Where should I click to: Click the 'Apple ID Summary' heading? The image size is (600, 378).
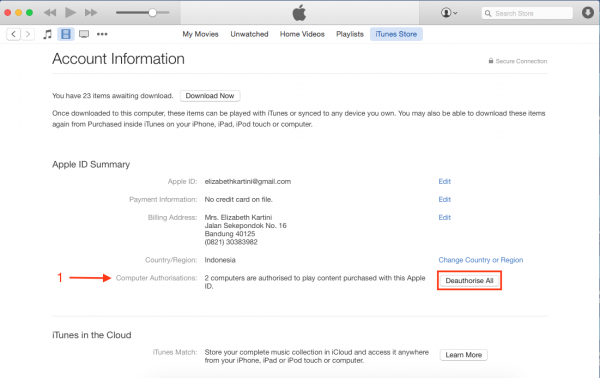[91, 164]
